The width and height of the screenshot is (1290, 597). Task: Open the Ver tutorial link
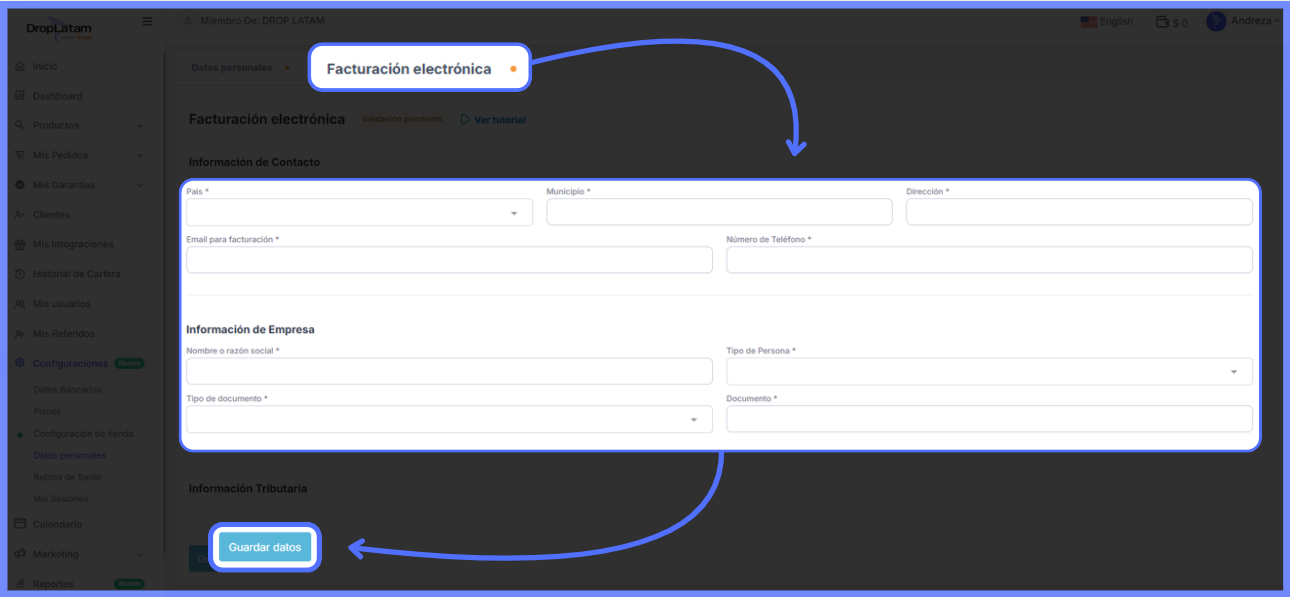click(493, 120)
